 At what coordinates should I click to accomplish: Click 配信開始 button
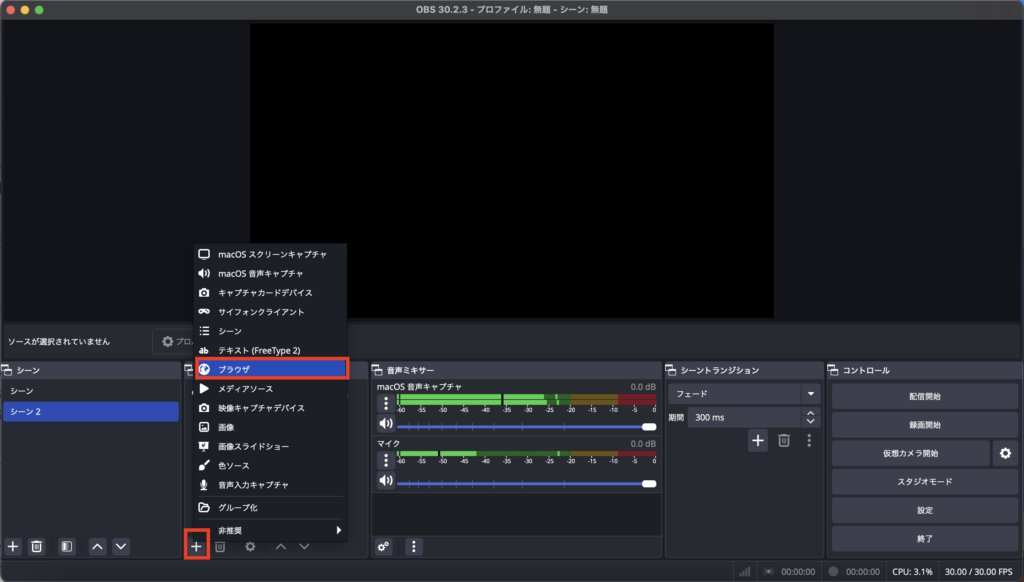[924, 396]
